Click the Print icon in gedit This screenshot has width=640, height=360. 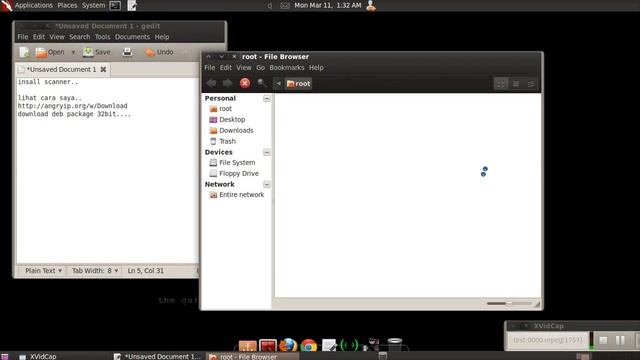[x=127, y=52]
